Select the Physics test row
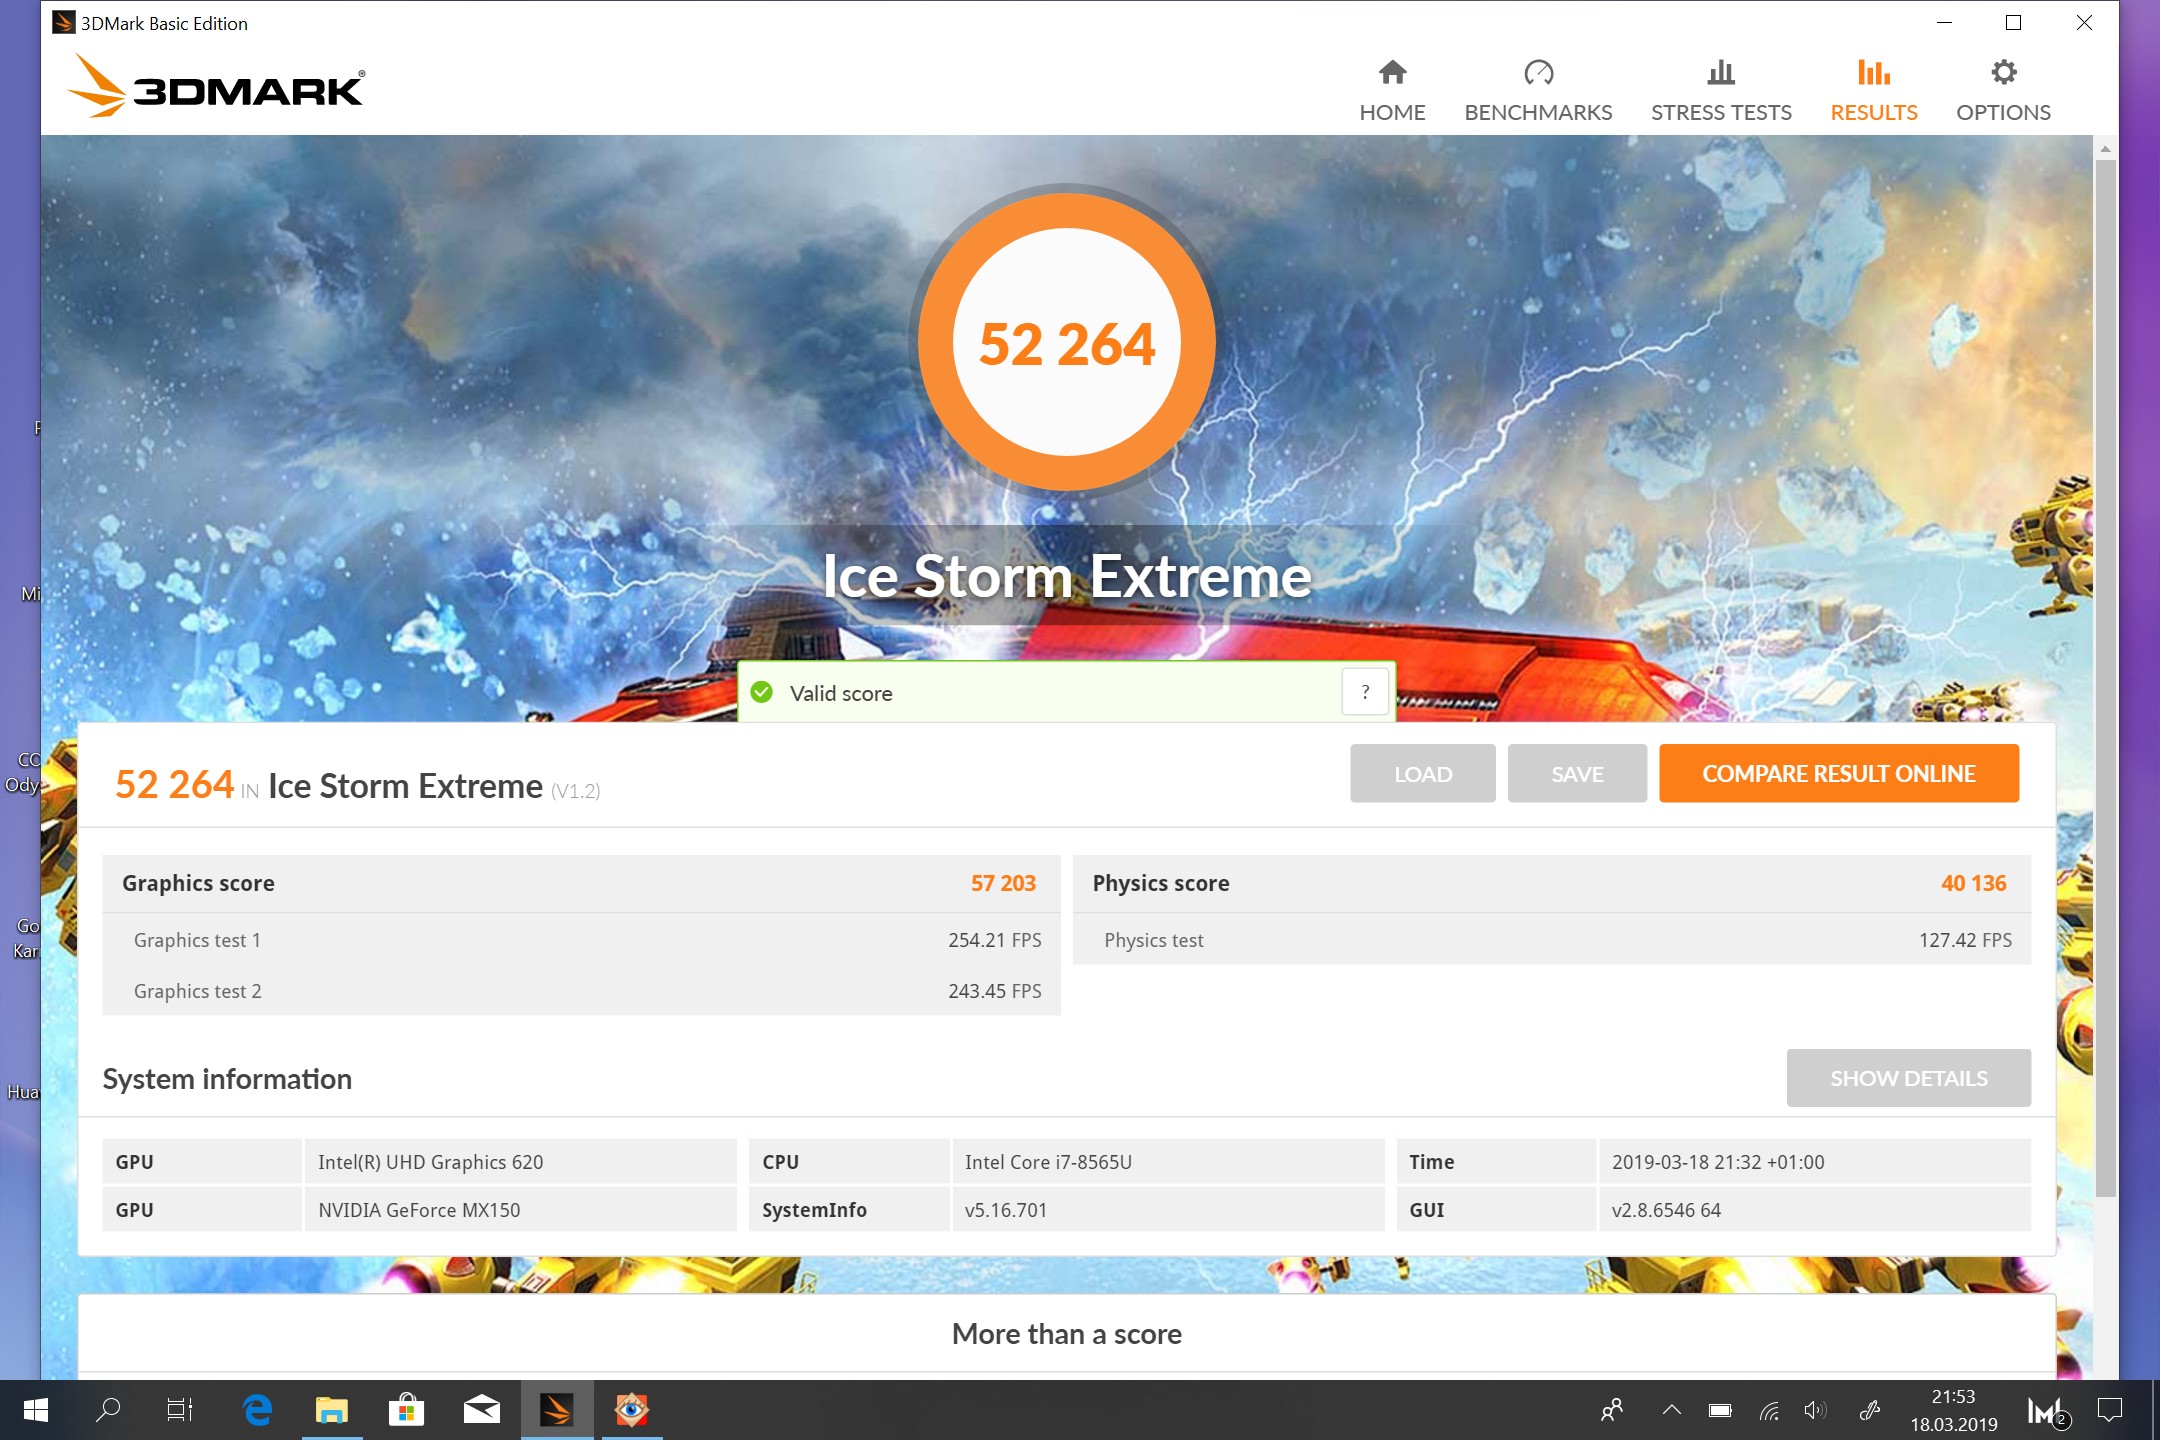 pyautogui.click(x=1552, y=940)
